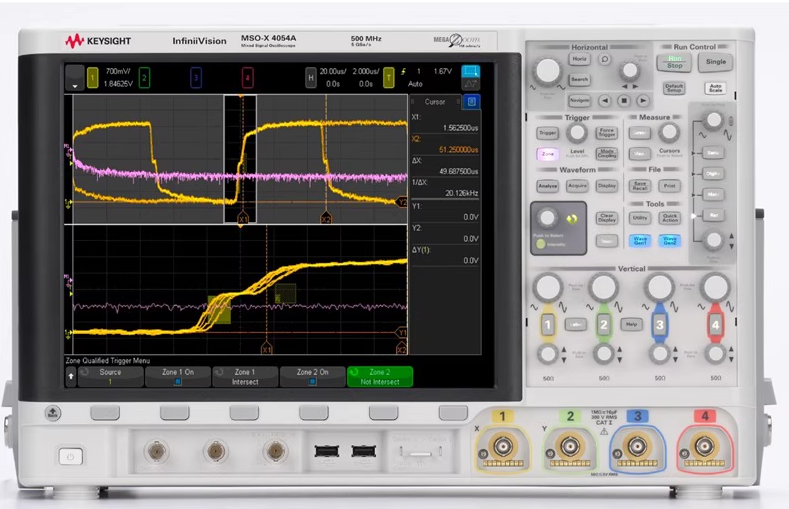Open the Acquire key menu
The width and height of the screenshot is (789, 509).
(x=577, y=186)
